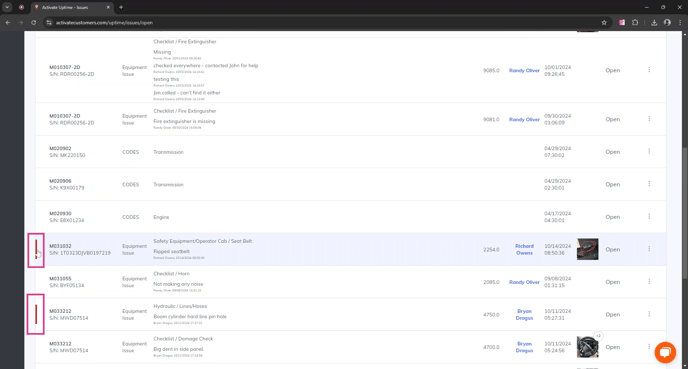The height and width of the screenshot is (369, 688).
Task: Go forward in browser history
Action: [20, 22]
